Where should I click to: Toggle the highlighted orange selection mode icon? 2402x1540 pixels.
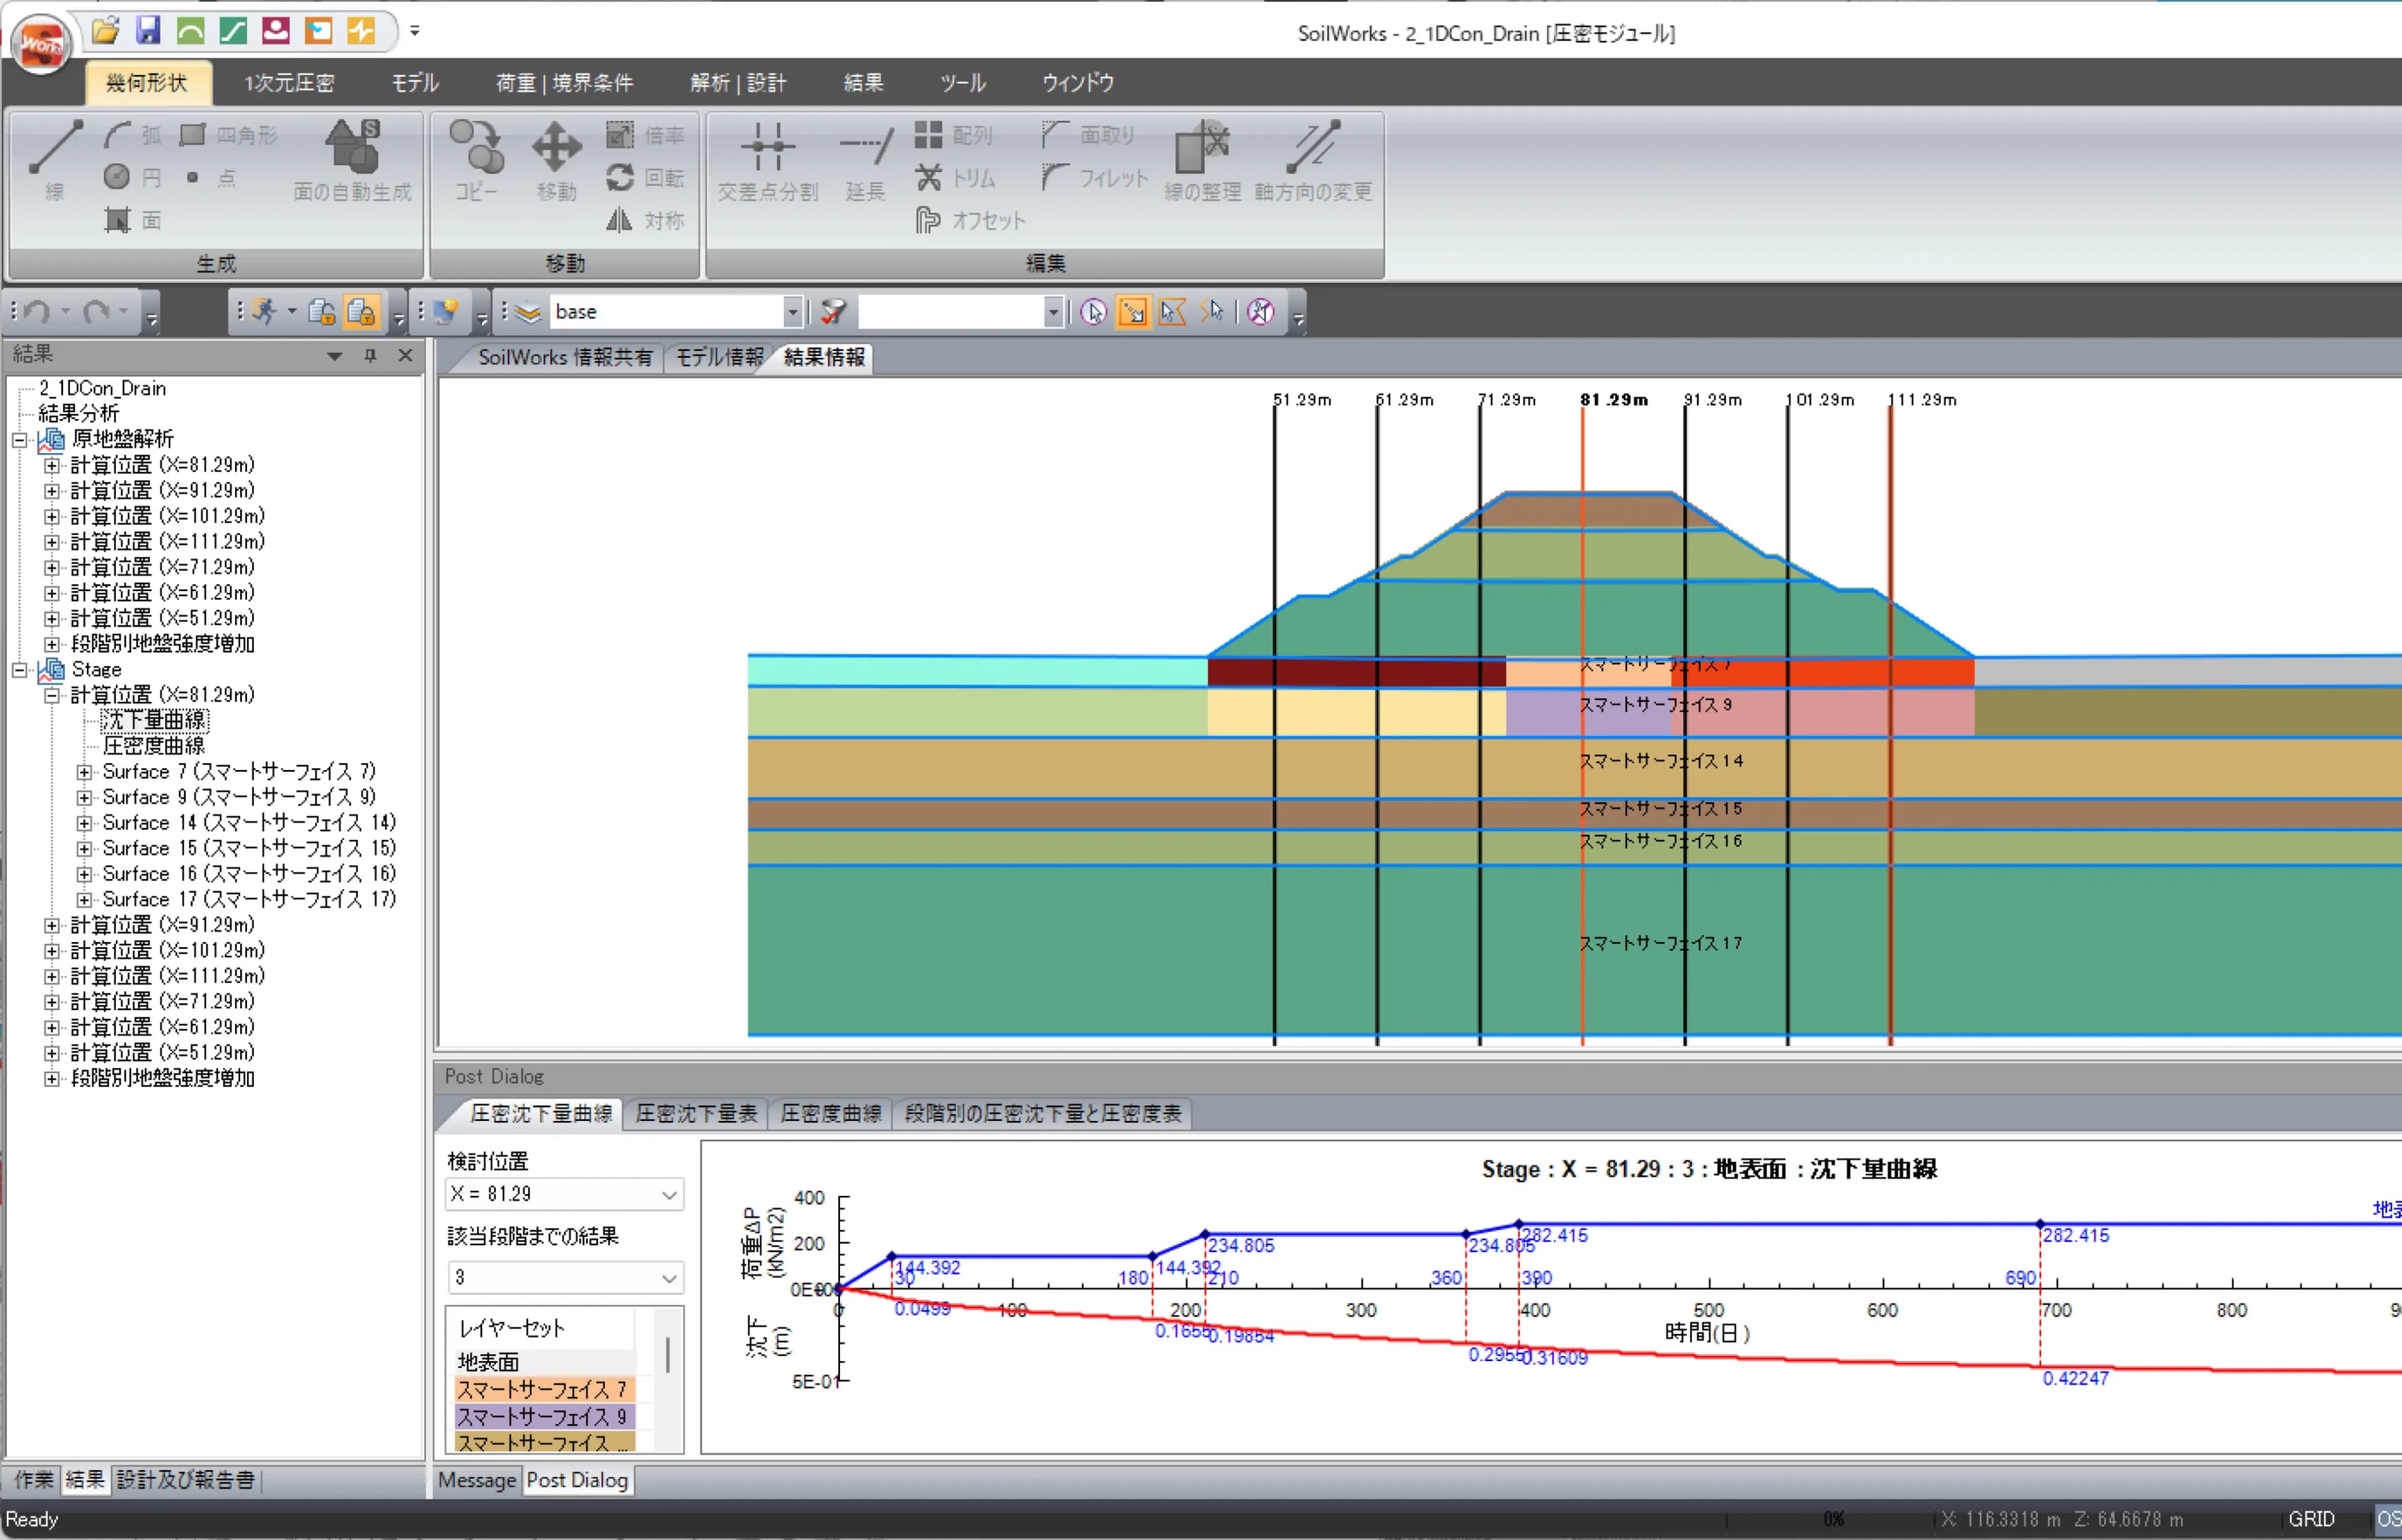pyautogui.click(x=1132, y=312)
